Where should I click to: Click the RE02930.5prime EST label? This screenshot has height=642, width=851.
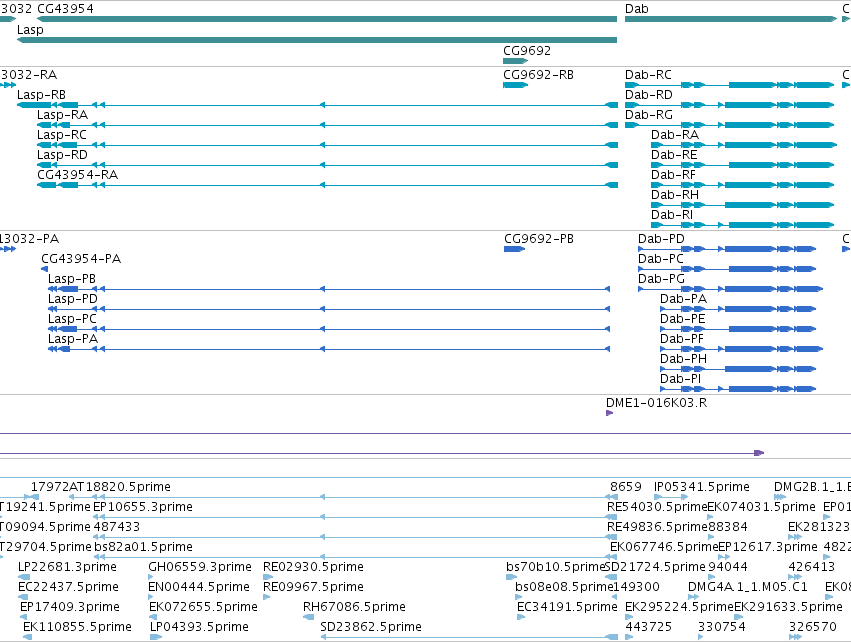tap(313, 567)
